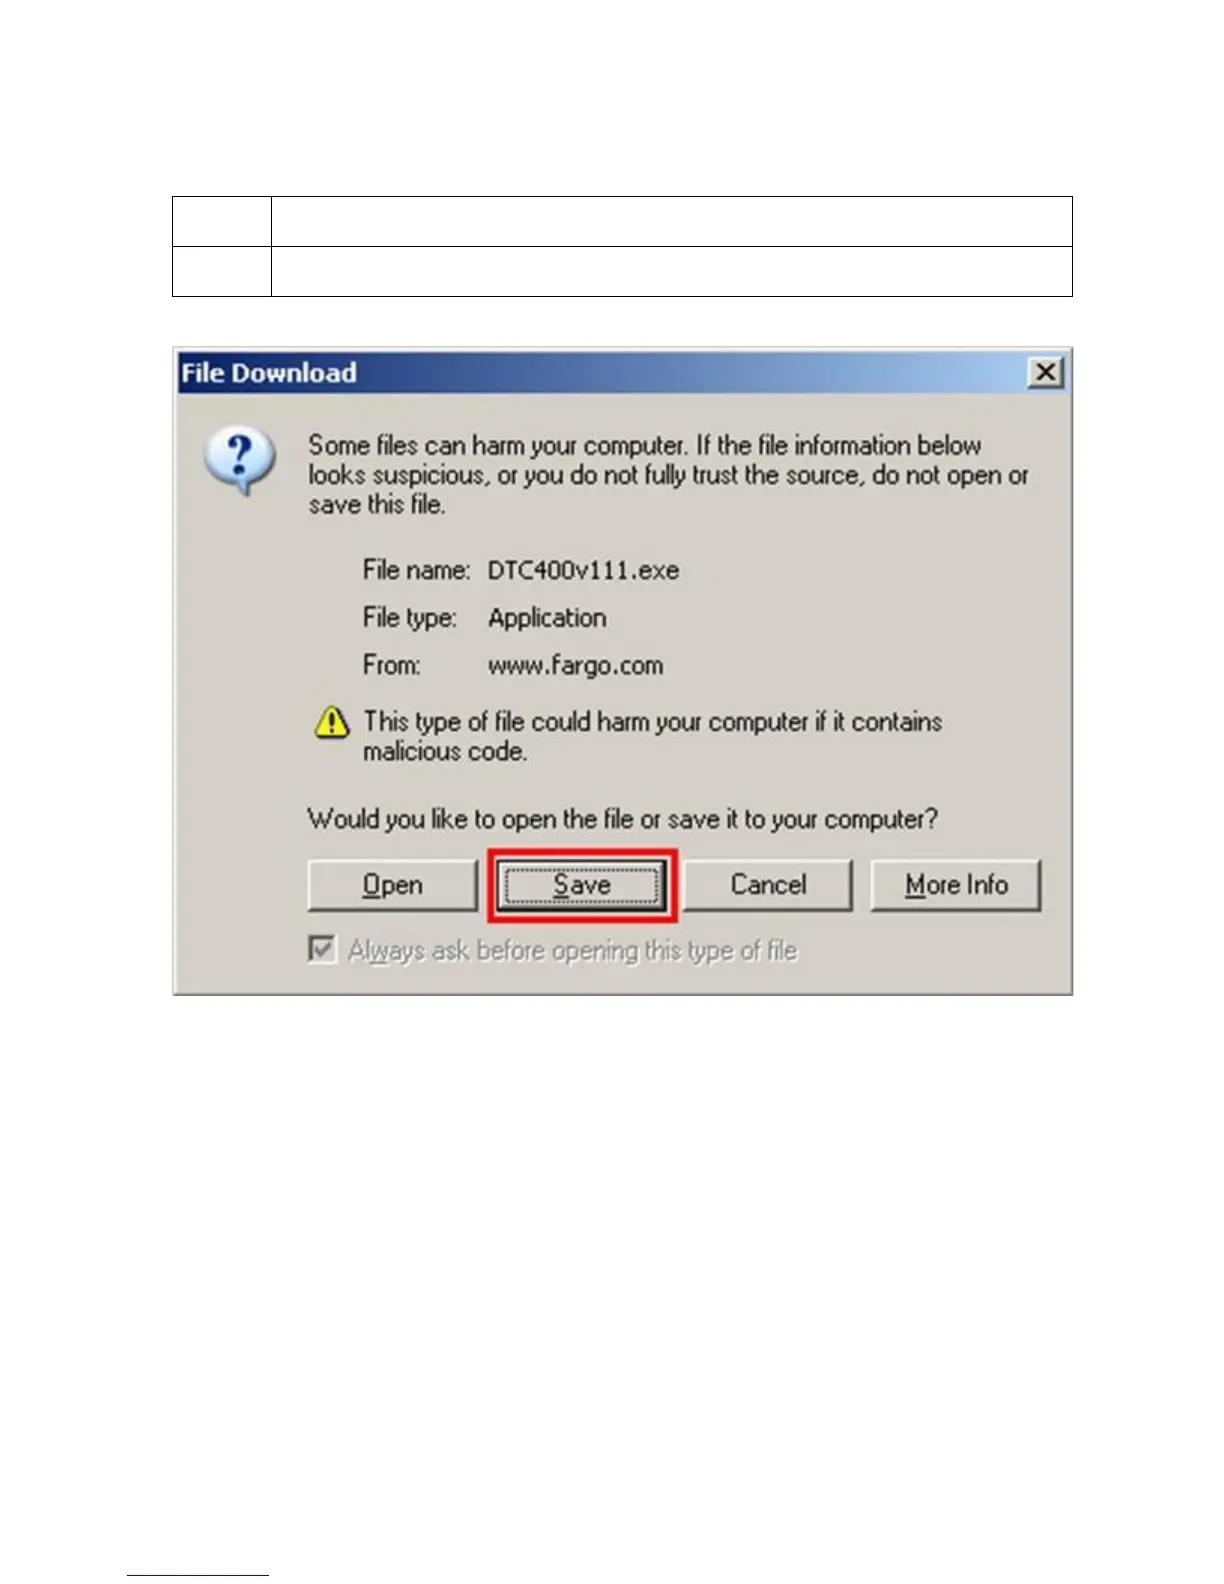Image resolution: width=1224 pixels, height=1584 pixels.
Task: Click the Save button
Action: pos(582,885)
